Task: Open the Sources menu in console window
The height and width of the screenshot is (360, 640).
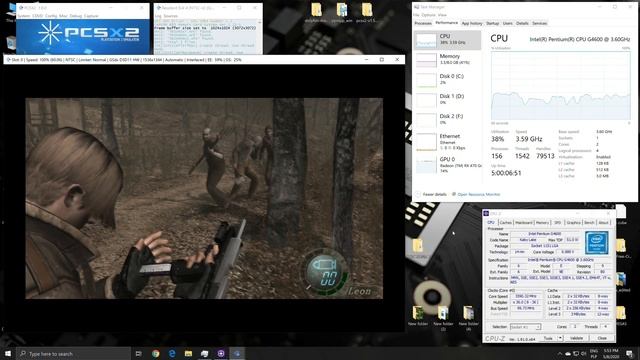Action: point(171,16)
